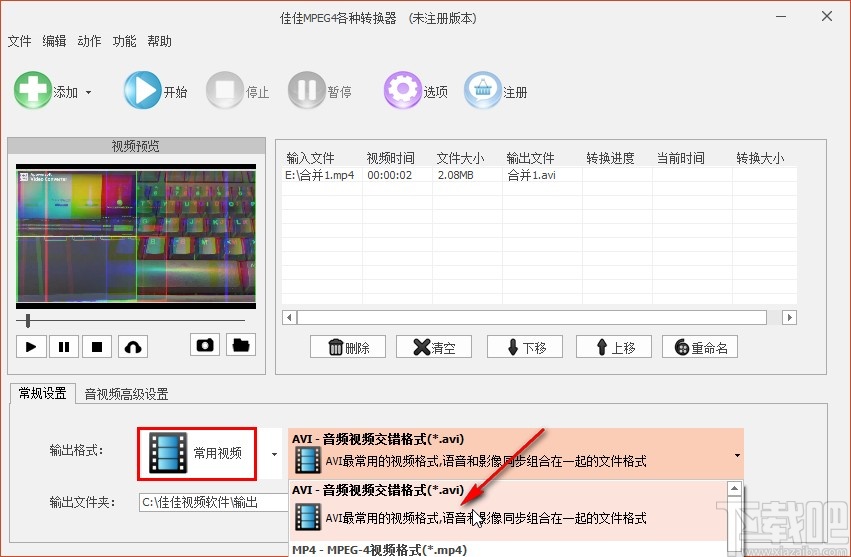Rename output with 重命名 button

[x=700, y=347]
